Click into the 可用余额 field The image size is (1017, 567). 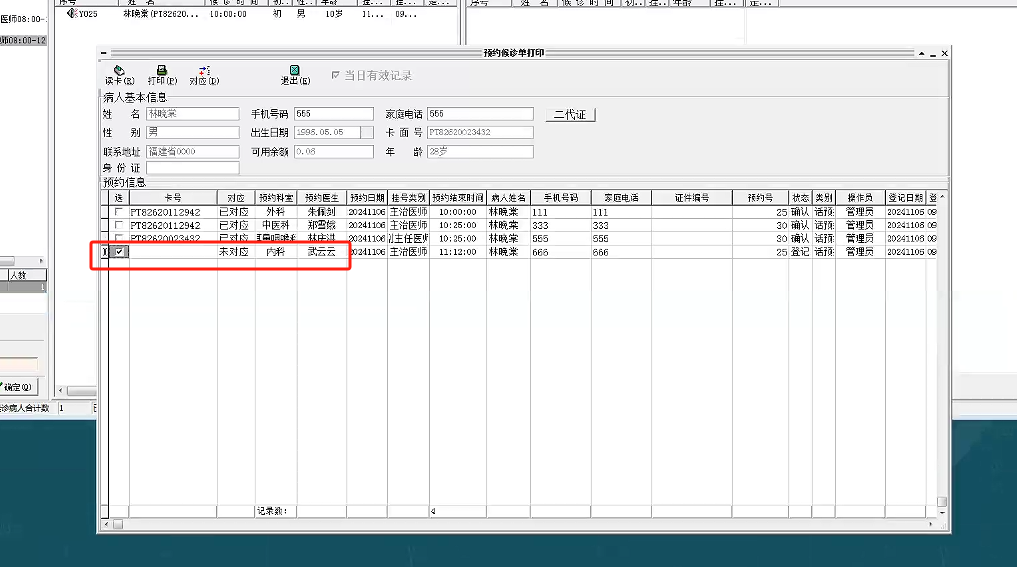click(334, 152)
